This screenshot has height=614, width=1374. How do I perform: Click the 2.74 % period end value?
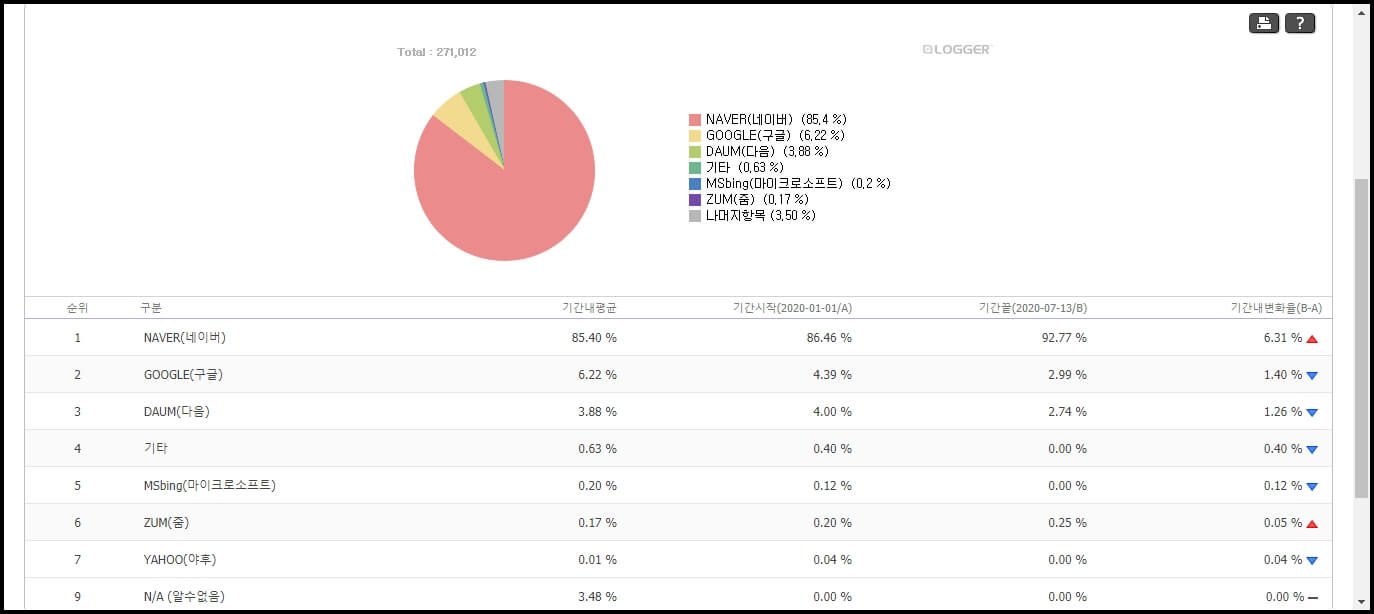coord(1067,412)
